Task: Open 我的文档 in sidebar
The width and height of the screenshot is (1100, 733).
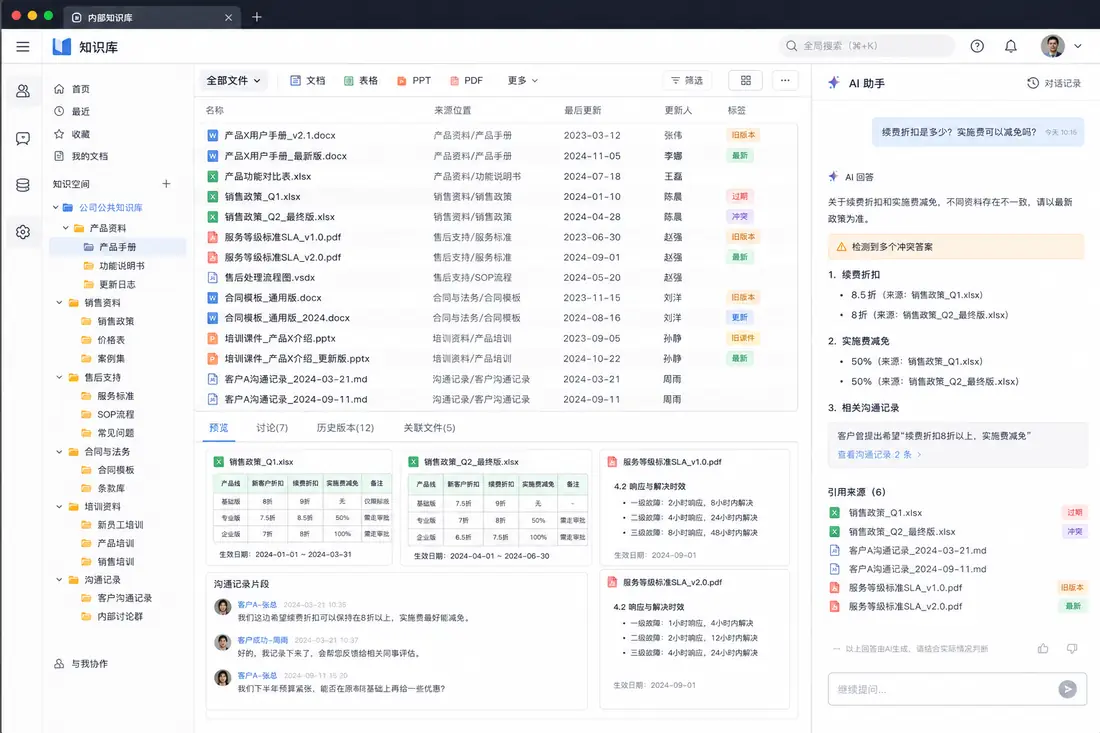Action: tap(81, 156)
